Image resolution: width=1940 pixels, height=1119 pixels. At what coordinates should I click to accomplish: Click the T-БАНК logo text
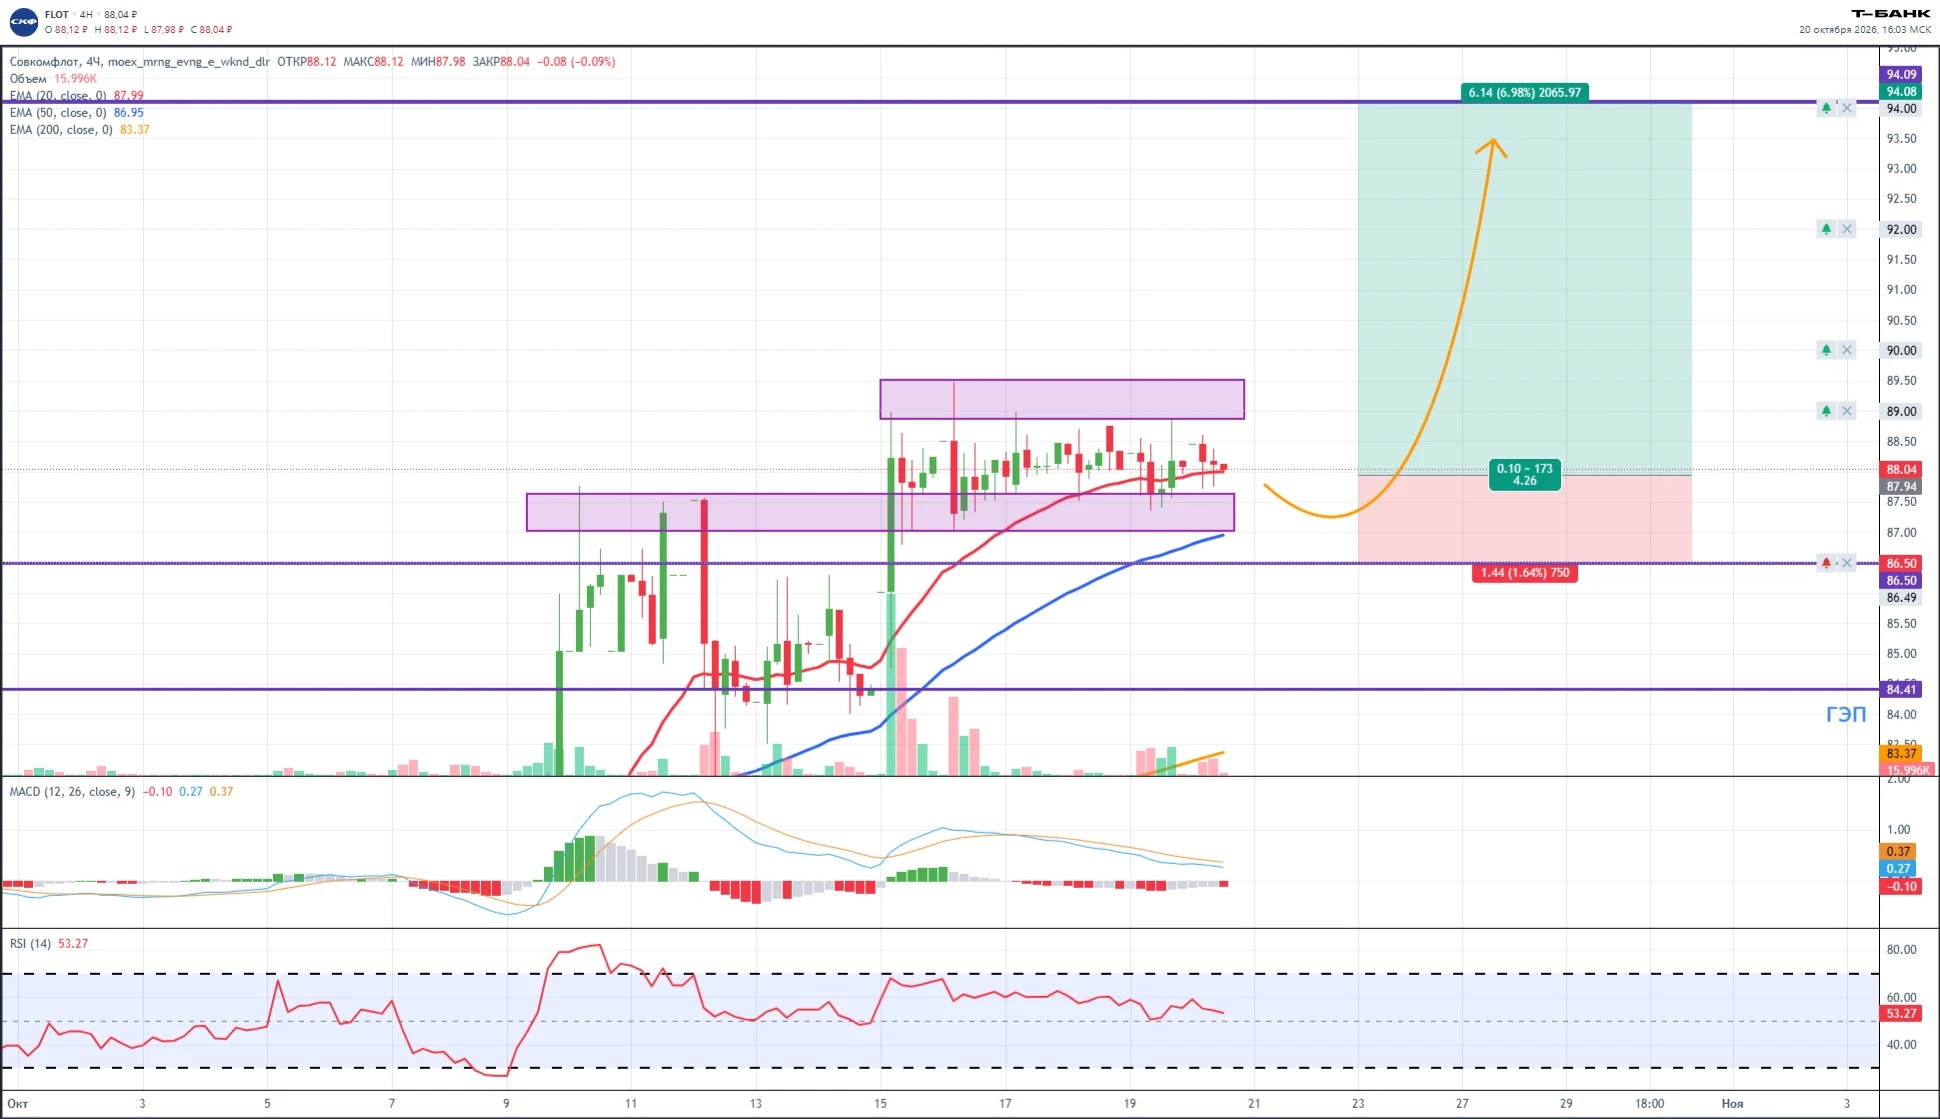point(1891,14)
